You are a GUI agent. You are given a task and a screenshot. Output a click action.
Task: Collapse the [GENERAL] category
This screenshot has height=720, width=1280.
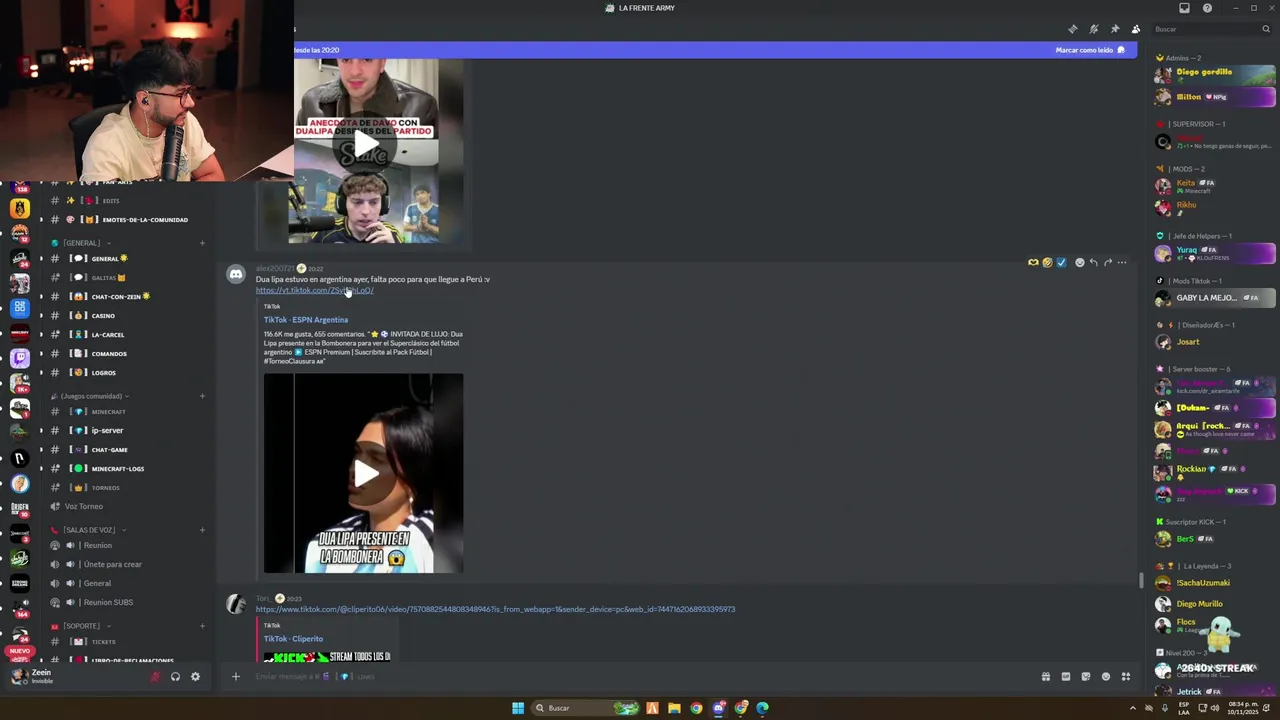tap(82, 243)
